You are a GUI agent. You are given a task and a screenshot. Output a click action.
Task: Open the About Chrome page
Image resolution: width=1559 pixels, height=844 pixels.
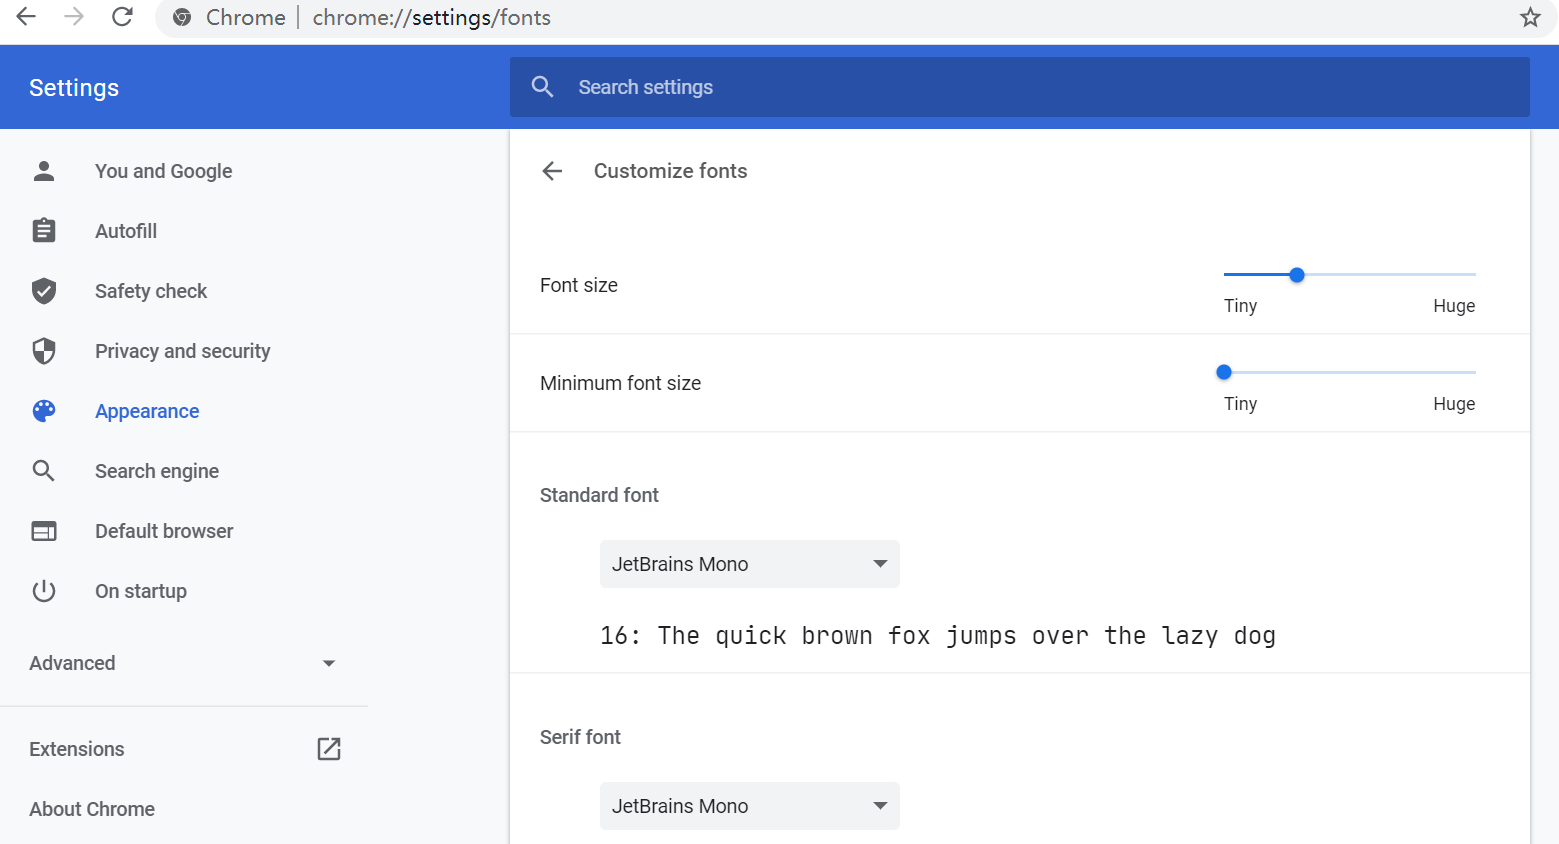(92, 809)
